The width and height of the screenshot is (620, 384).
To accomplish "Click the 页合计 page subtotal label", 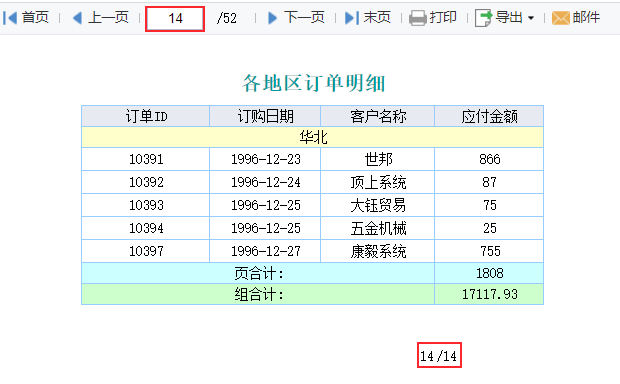I will click(x=258, y=273).
